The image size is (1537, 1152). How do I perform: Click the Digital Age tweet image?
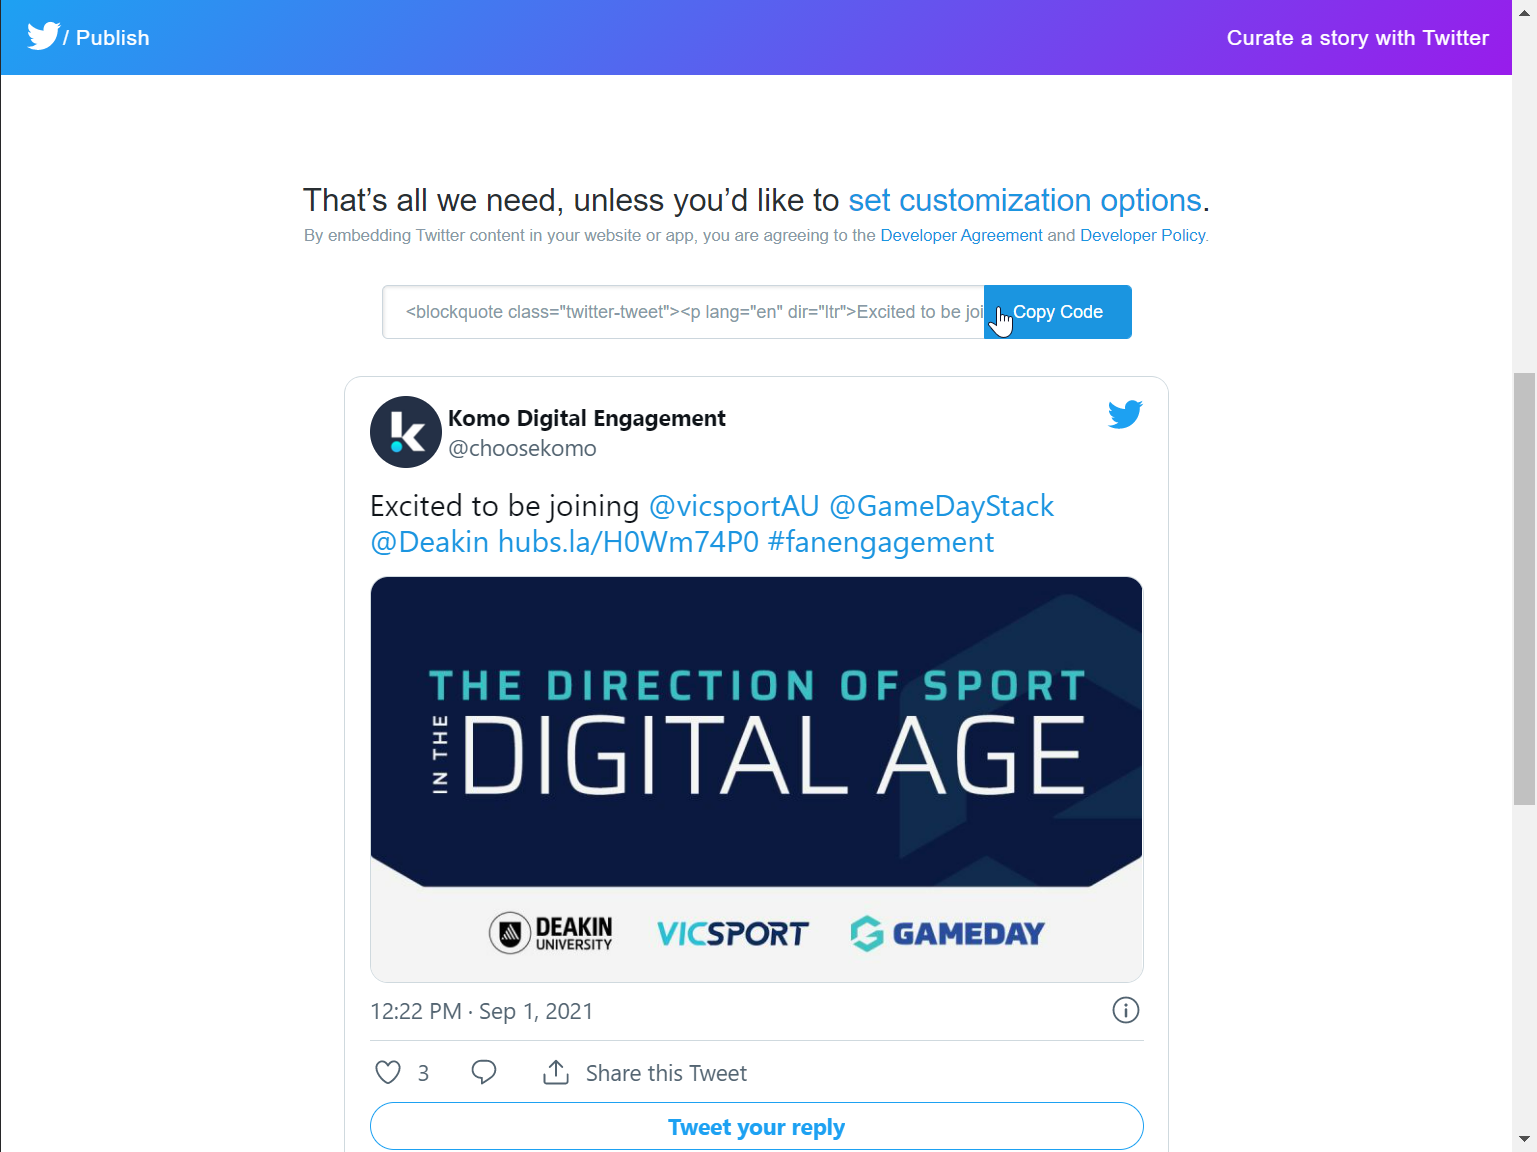(756, 779)
